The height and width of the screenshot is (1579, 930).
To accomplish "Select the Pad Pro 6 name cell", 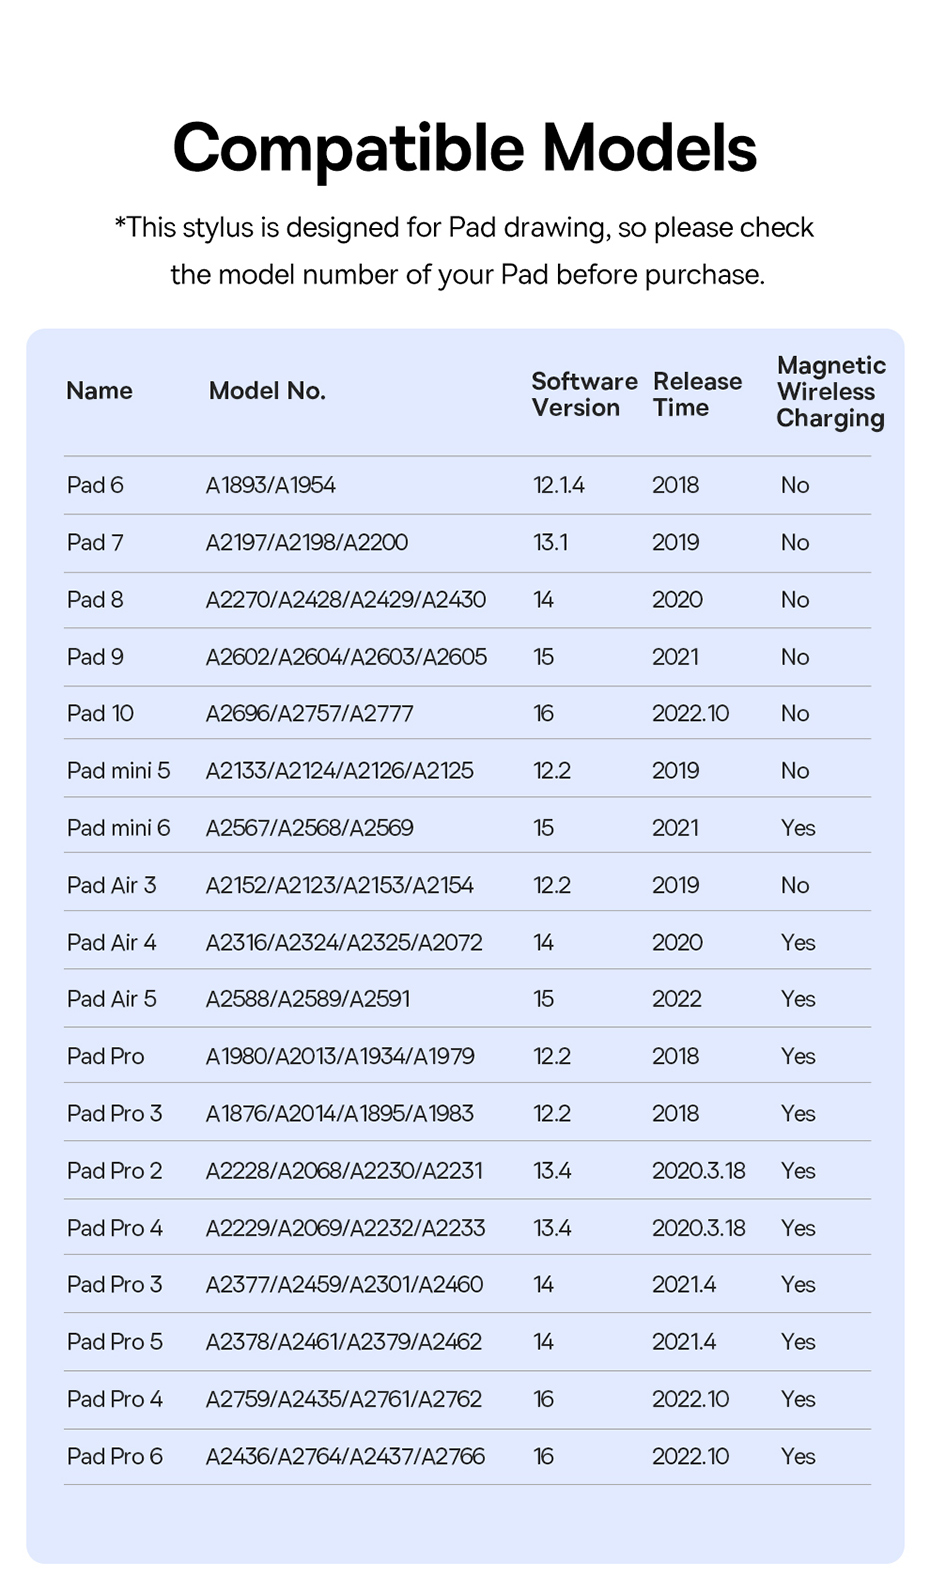I will 114,1456.
